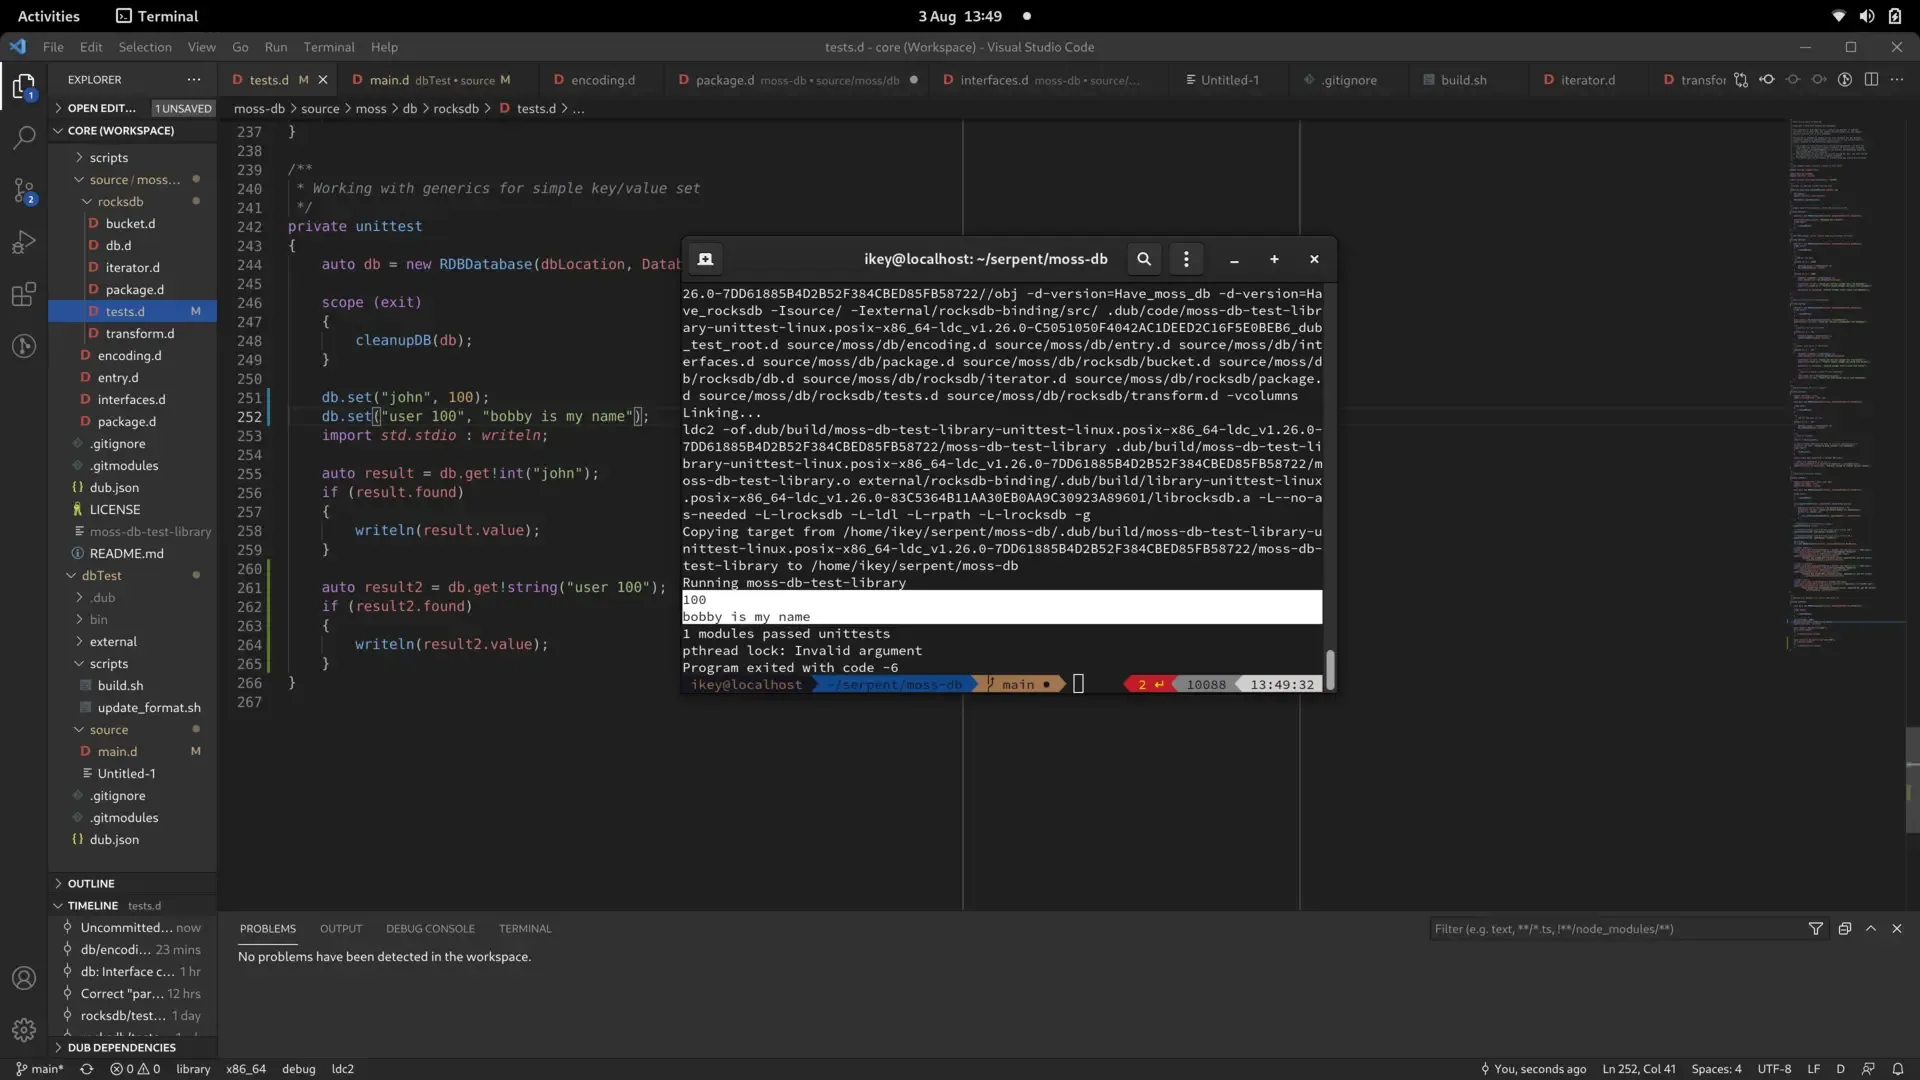Open the terminal window hamburger menu
Image resolution: width=1920 pixels, height=1080 pixels.
tap(1186, 259)
